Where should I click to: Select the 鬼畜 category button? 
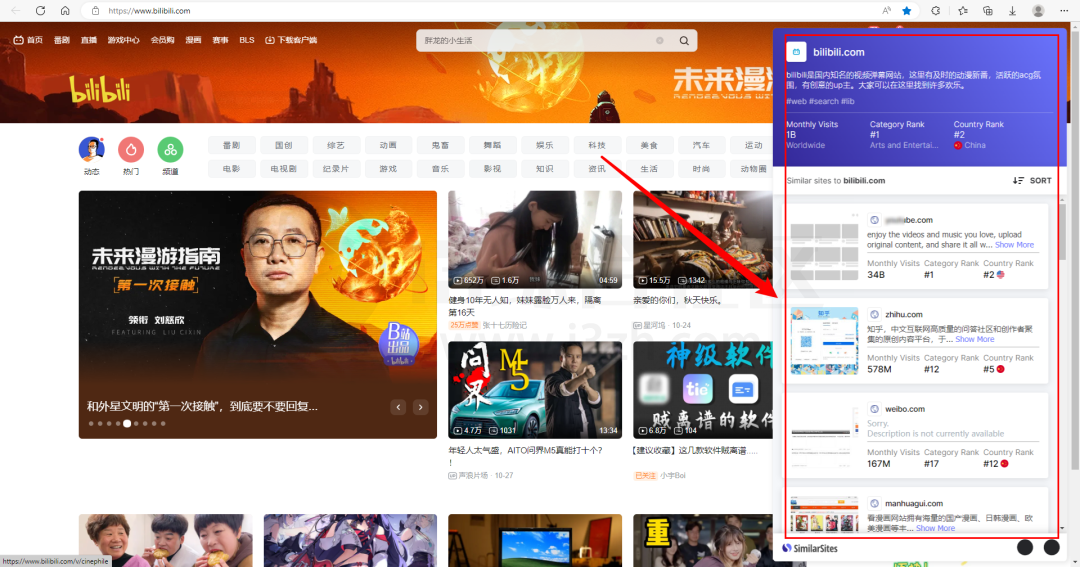point(440,145)
